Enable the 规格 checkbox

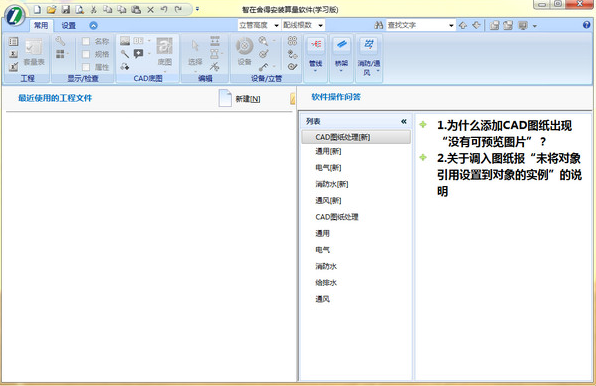click(x=86, y=54)
